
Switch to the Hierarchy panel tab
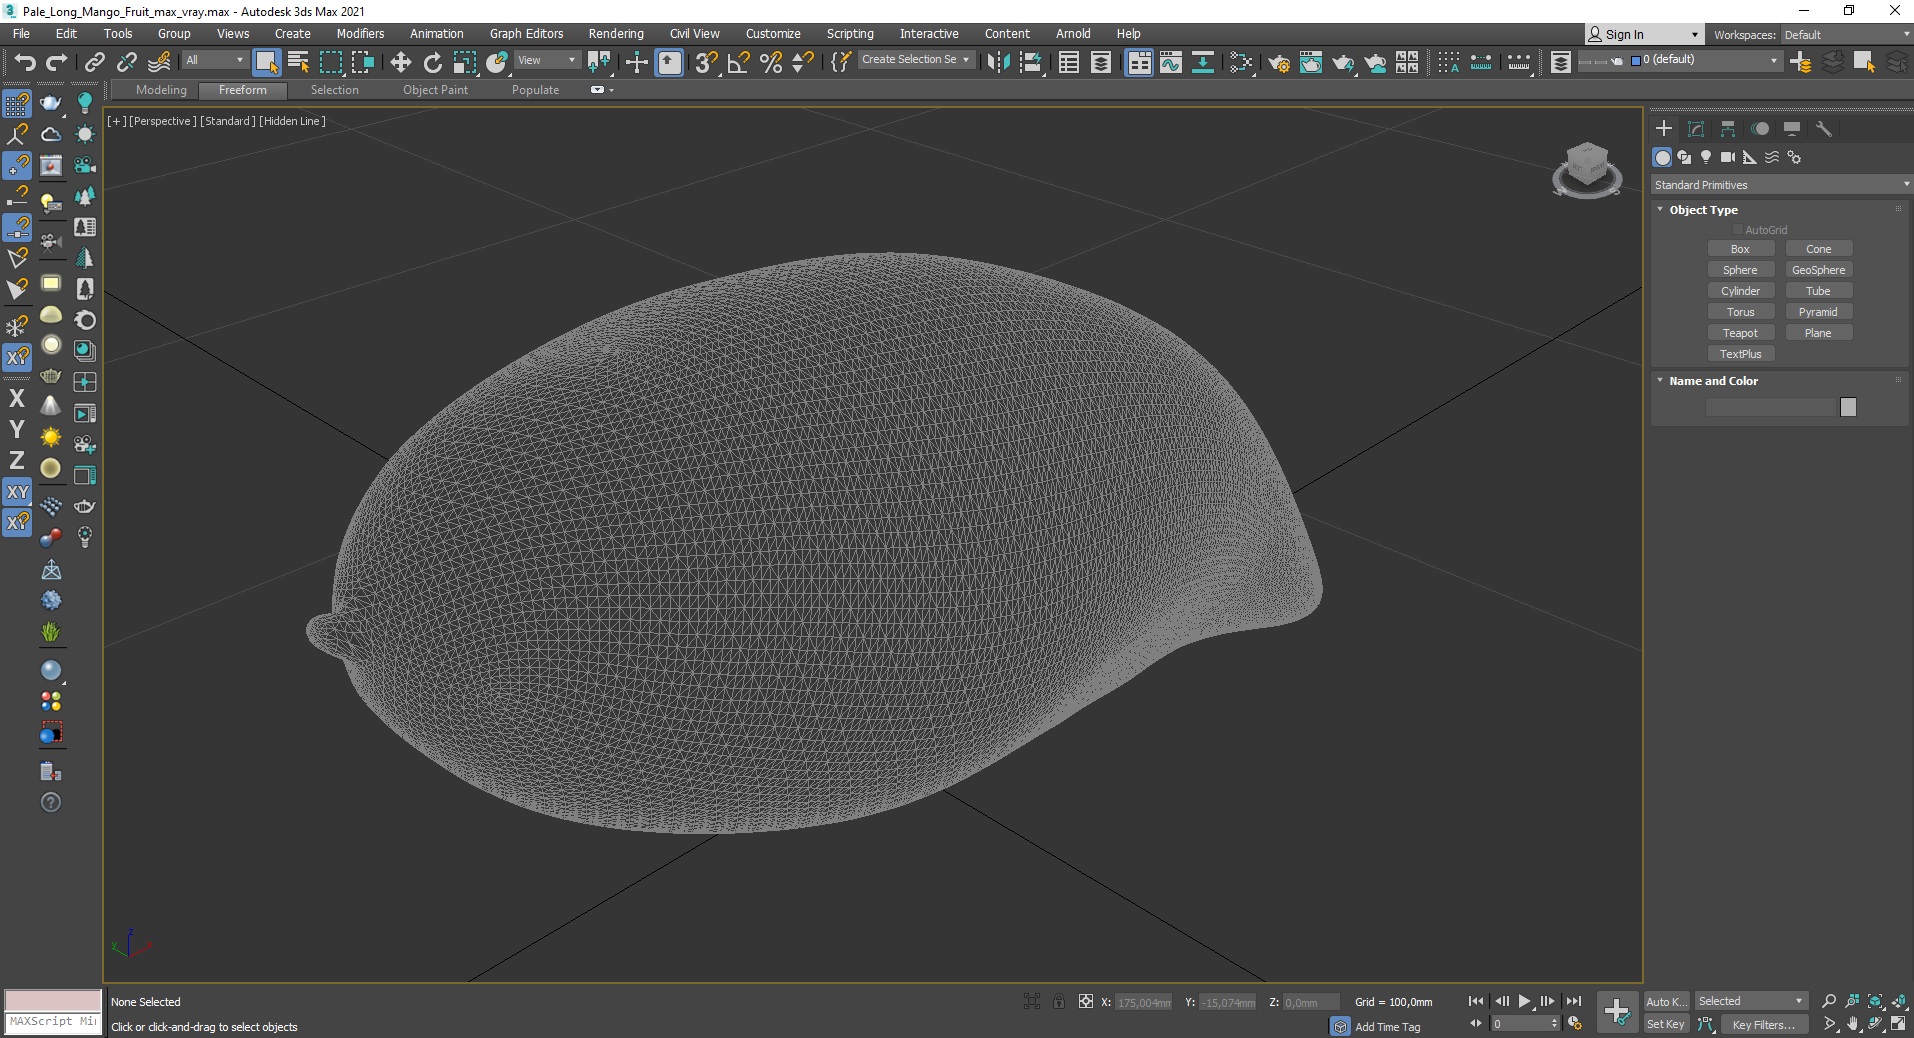click(x=1728, y=128)
